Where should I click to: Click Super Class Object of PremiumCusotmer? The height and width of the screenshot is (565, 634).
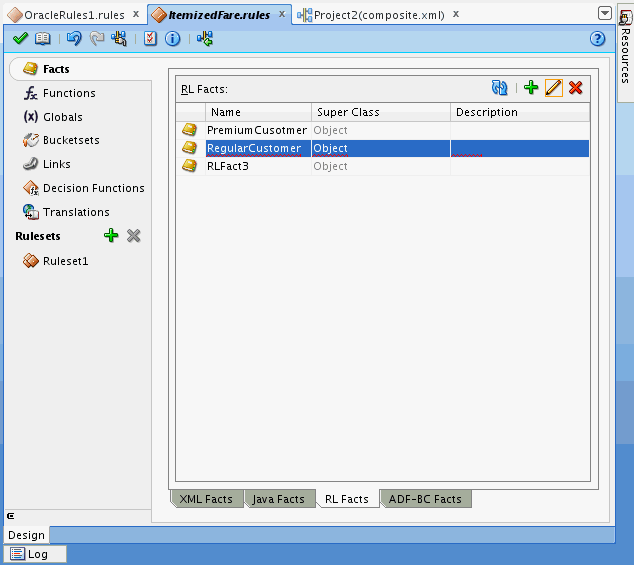click(x=381, y=130)
